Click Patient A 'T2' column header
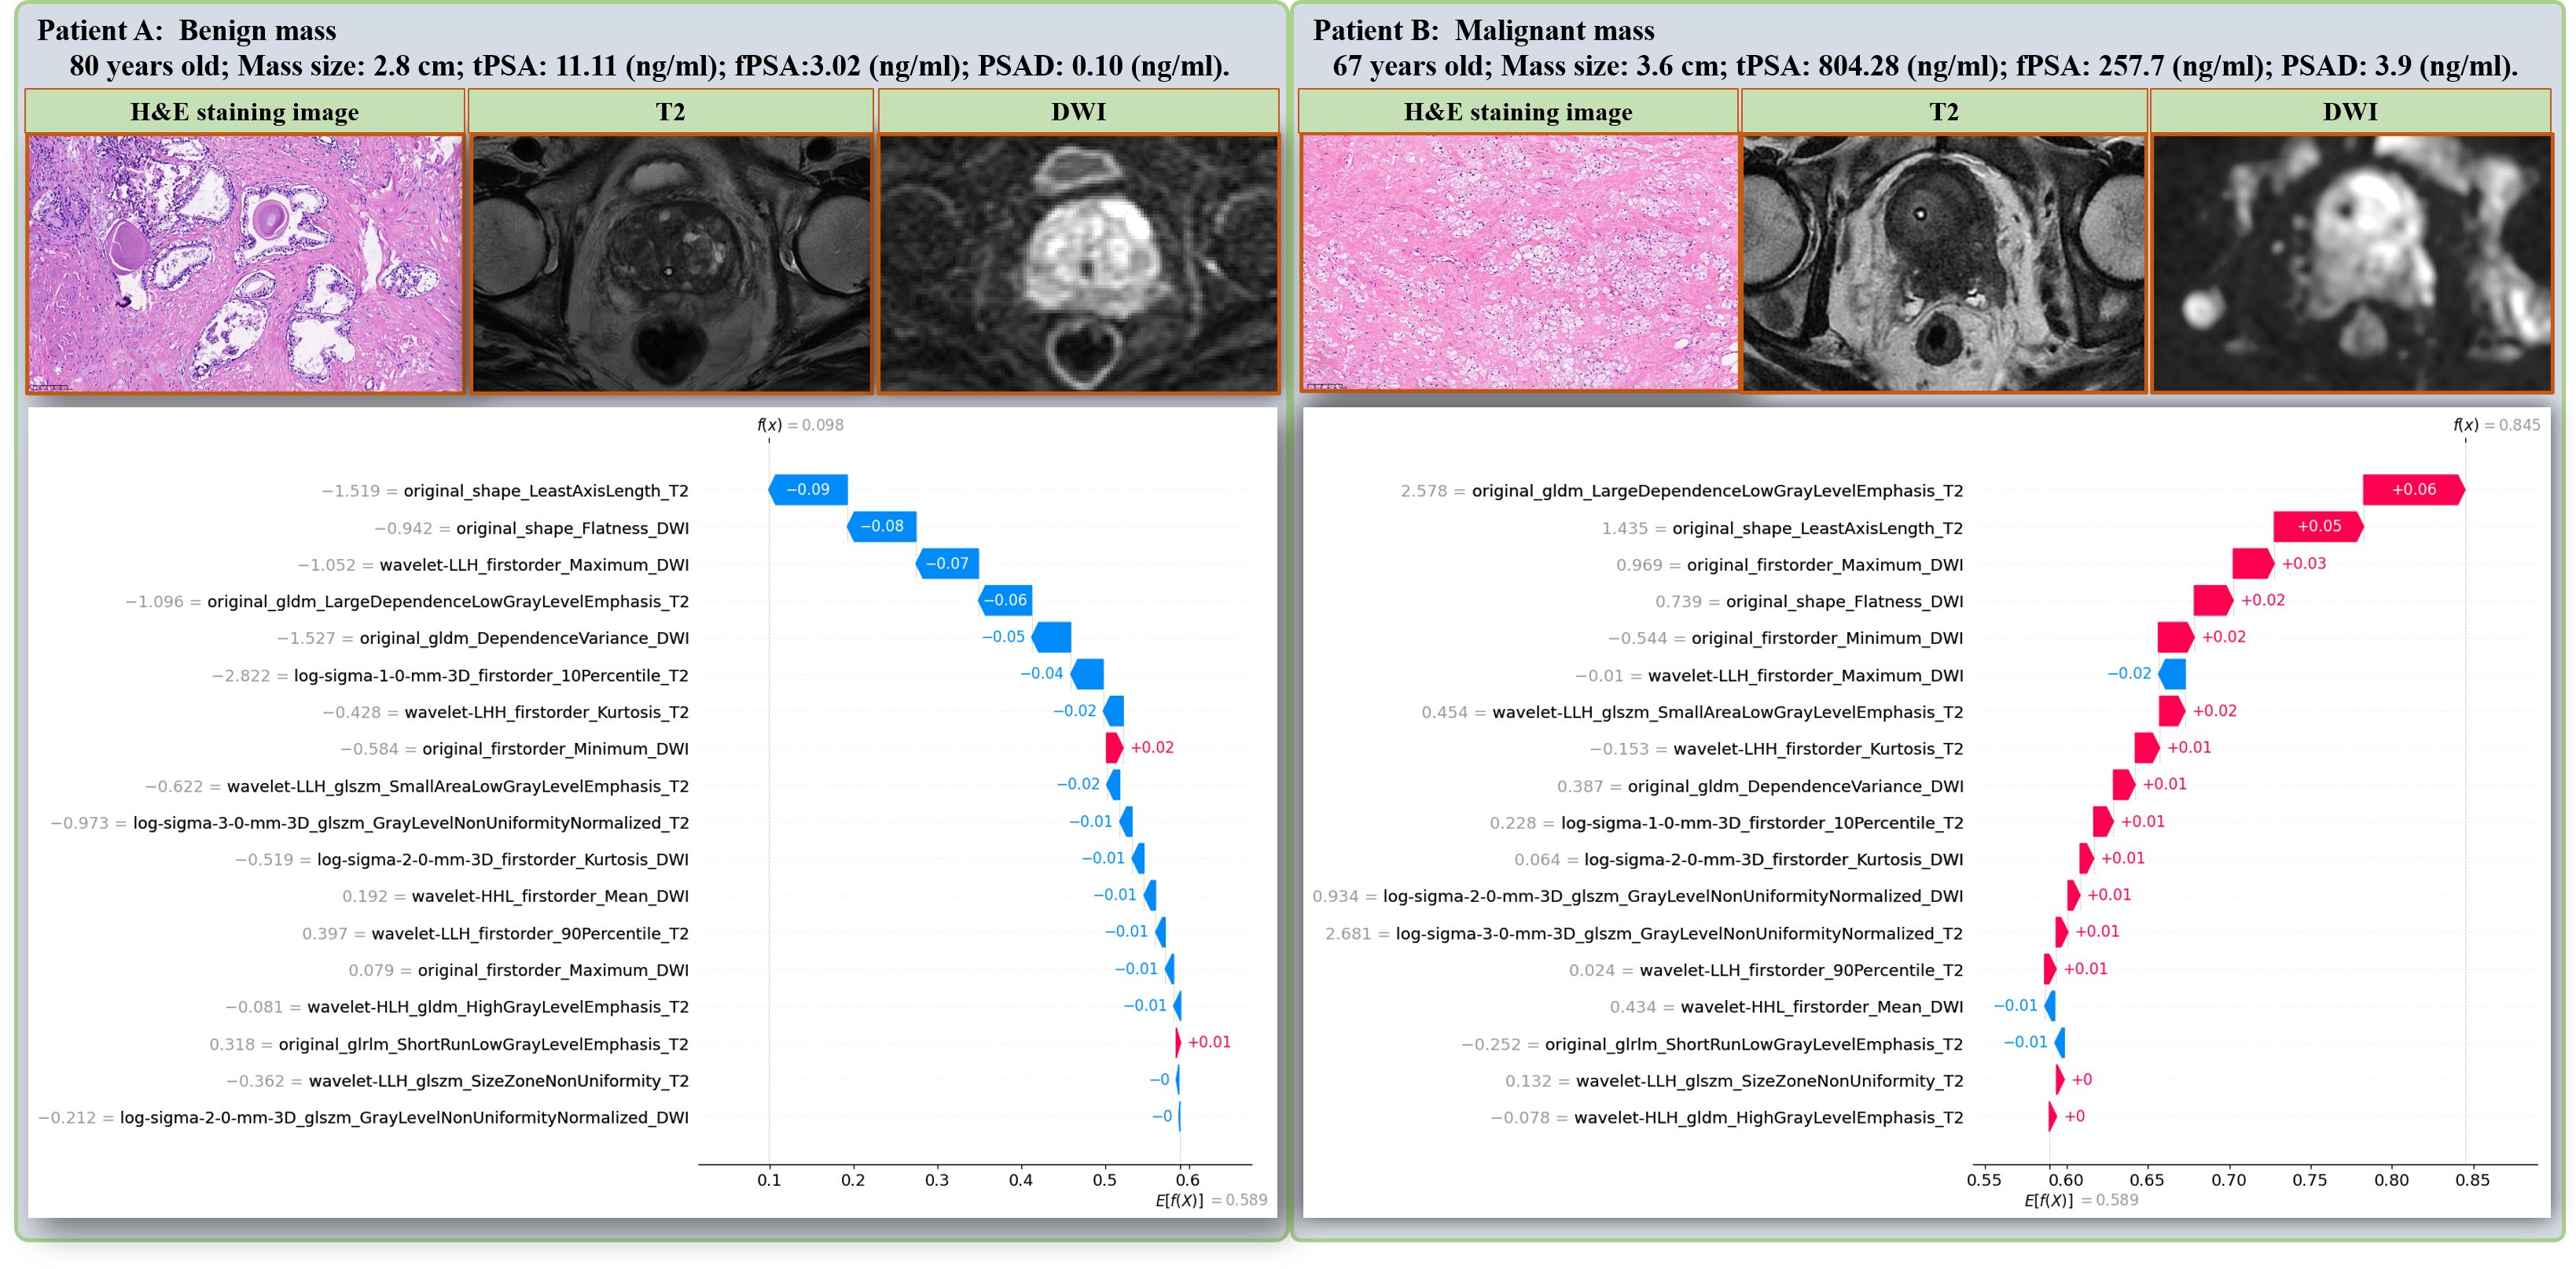The image size is (2576, 1269). click(x=671, y=111)
